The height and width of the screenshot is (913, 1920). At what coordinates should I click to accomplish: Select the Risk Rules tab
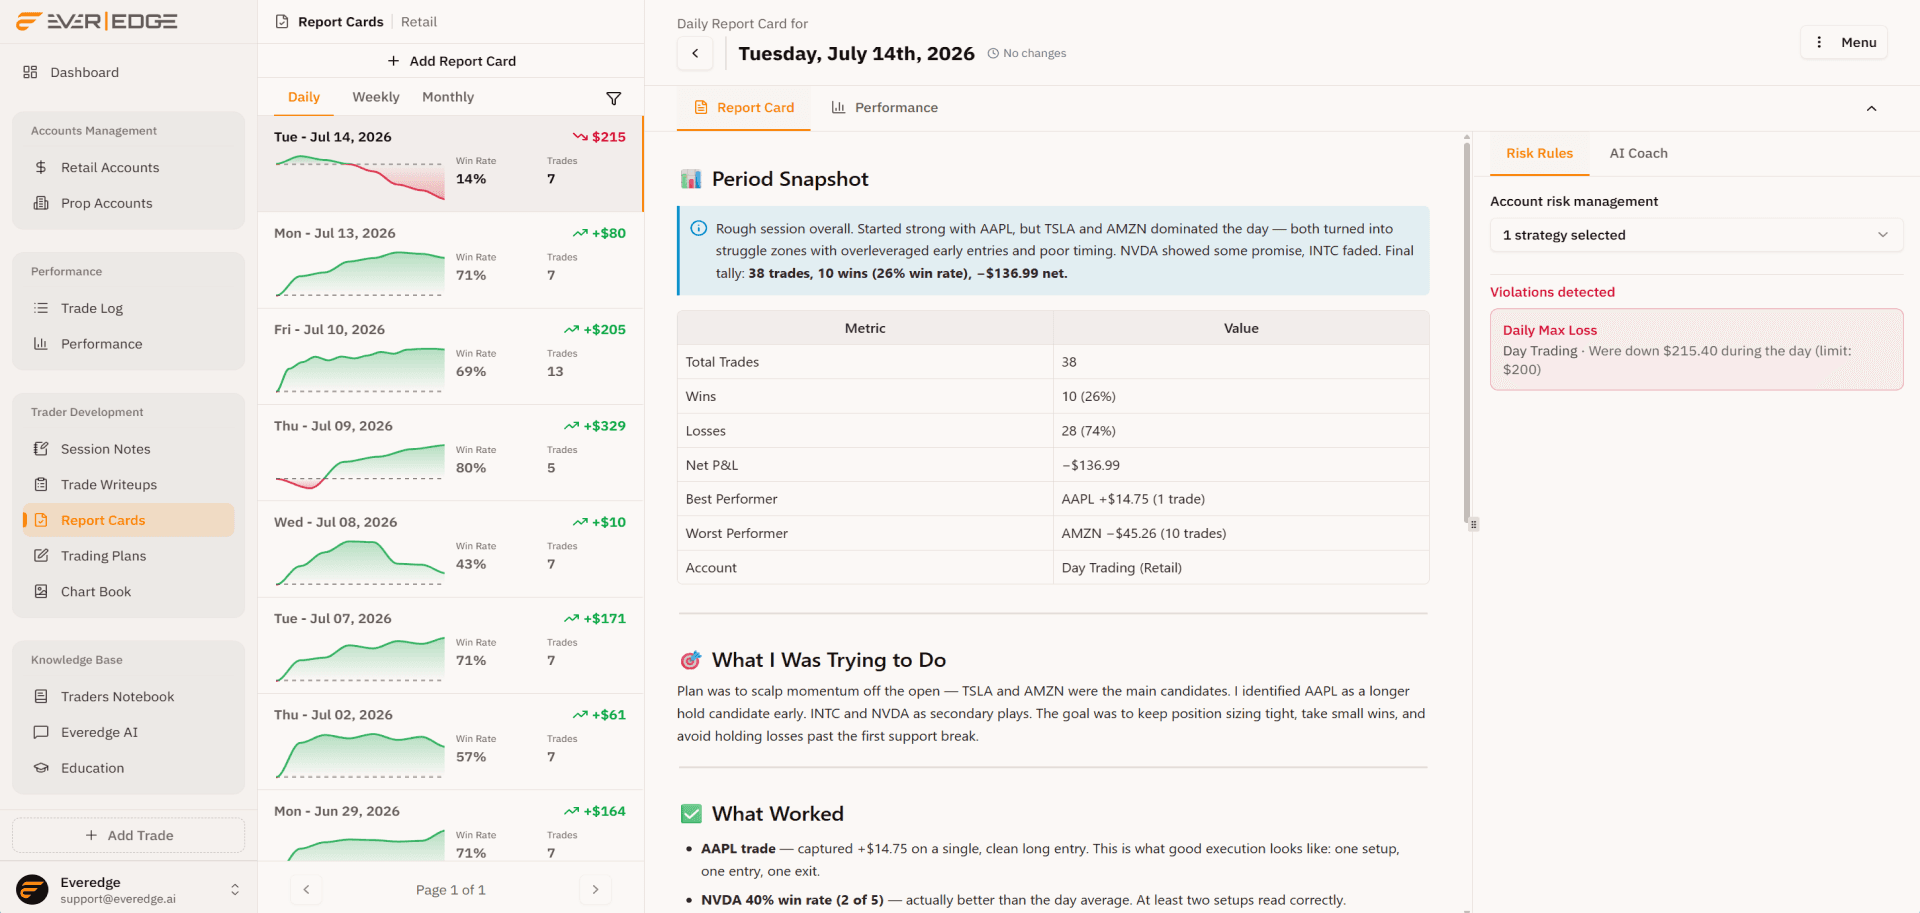pyautogui.click(x=1540, y=153)
